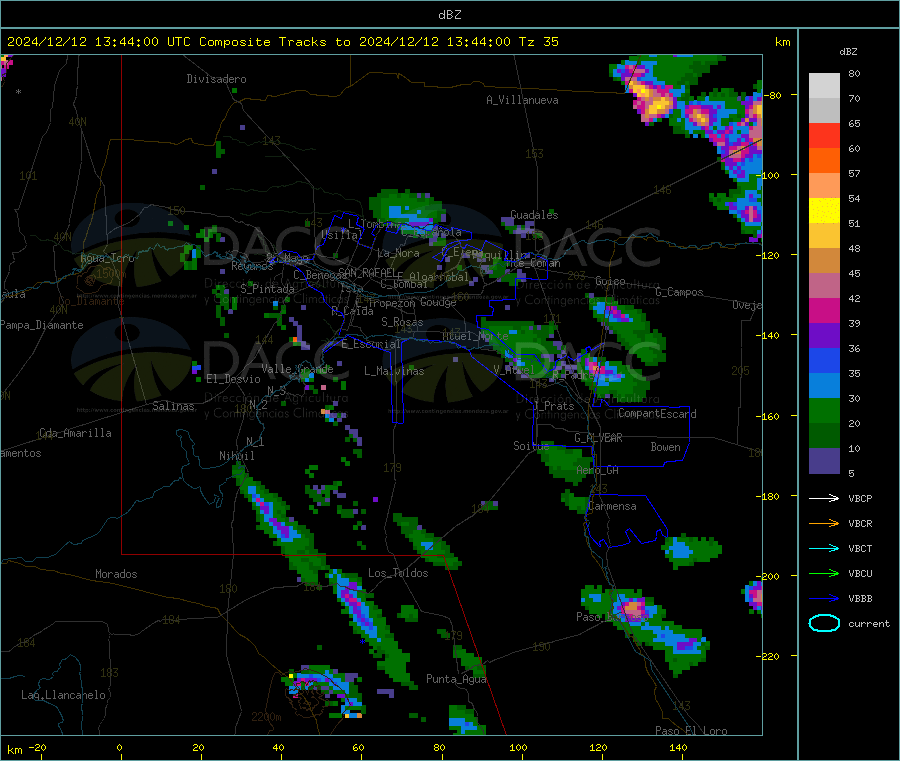
Task: Click the Valle_Grande map label
Action: (x=297, y=369)
